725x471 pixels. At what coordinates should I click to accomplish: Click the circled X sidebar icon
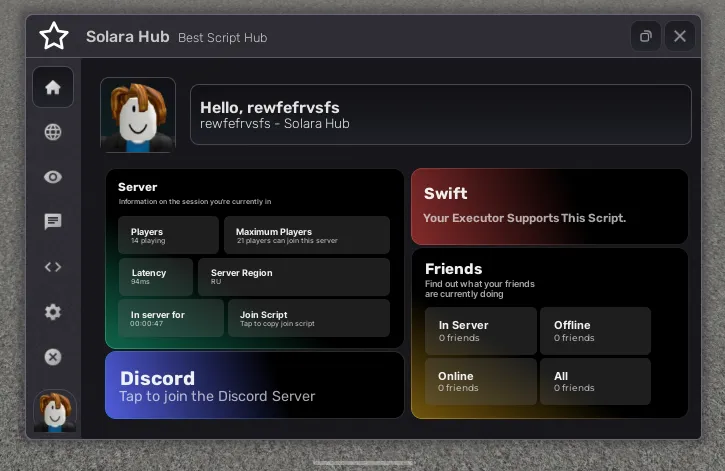coord(53,357)
